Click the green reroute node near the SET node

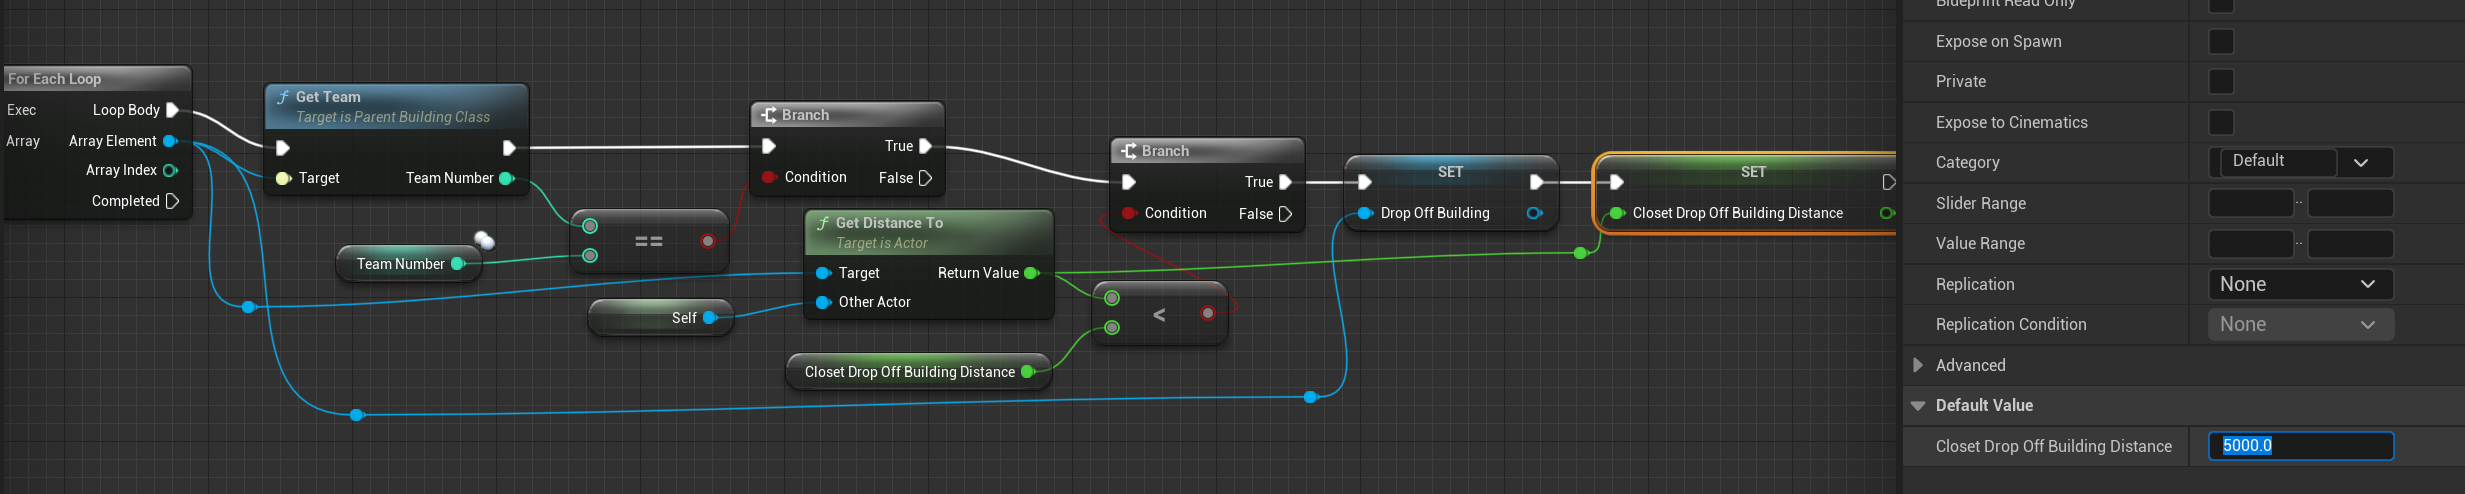(1580, 253)
